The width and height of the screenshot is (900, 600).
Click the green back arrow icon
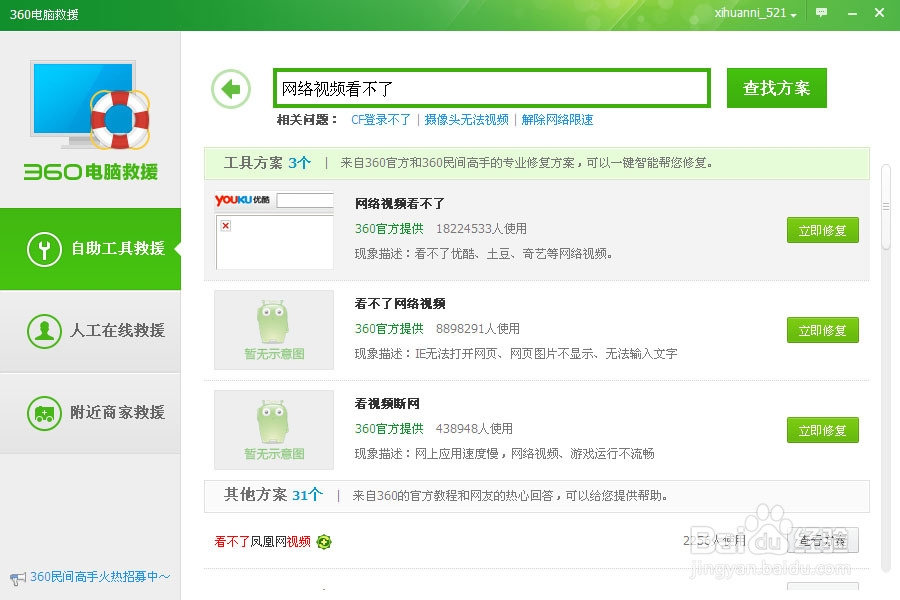tap(230, 88)
